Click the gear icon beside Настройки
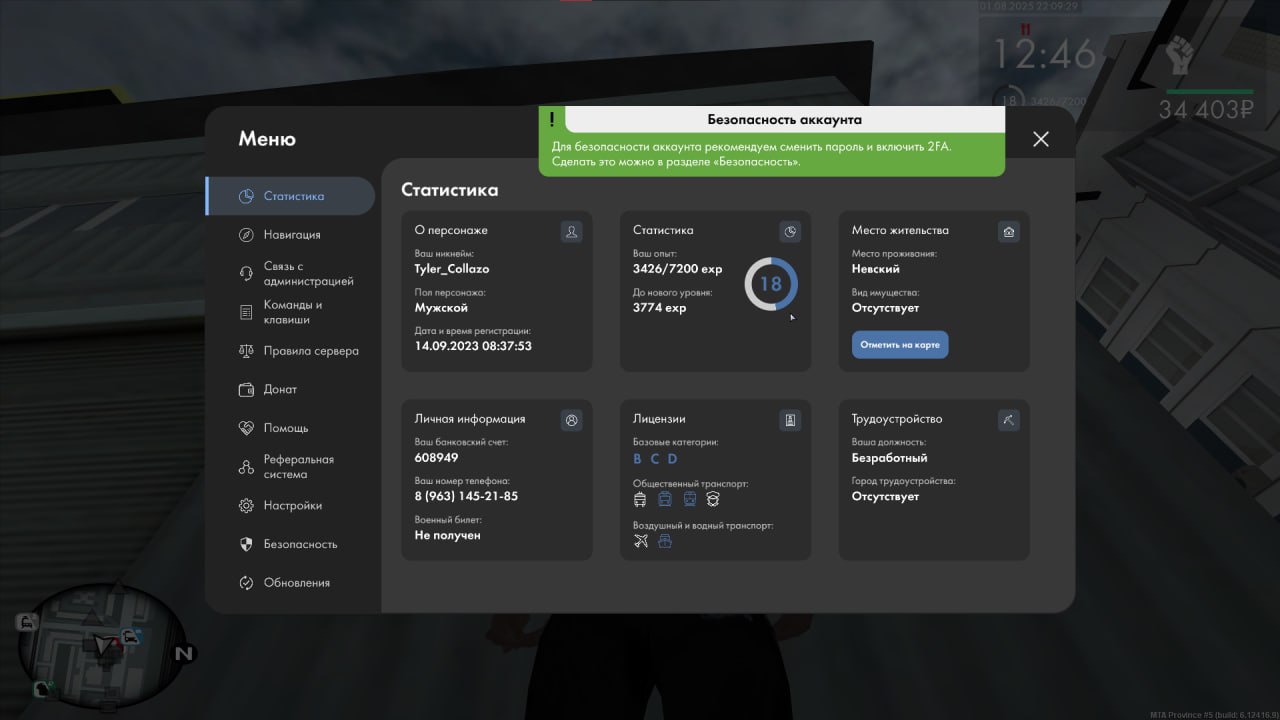 pos(246,506)
